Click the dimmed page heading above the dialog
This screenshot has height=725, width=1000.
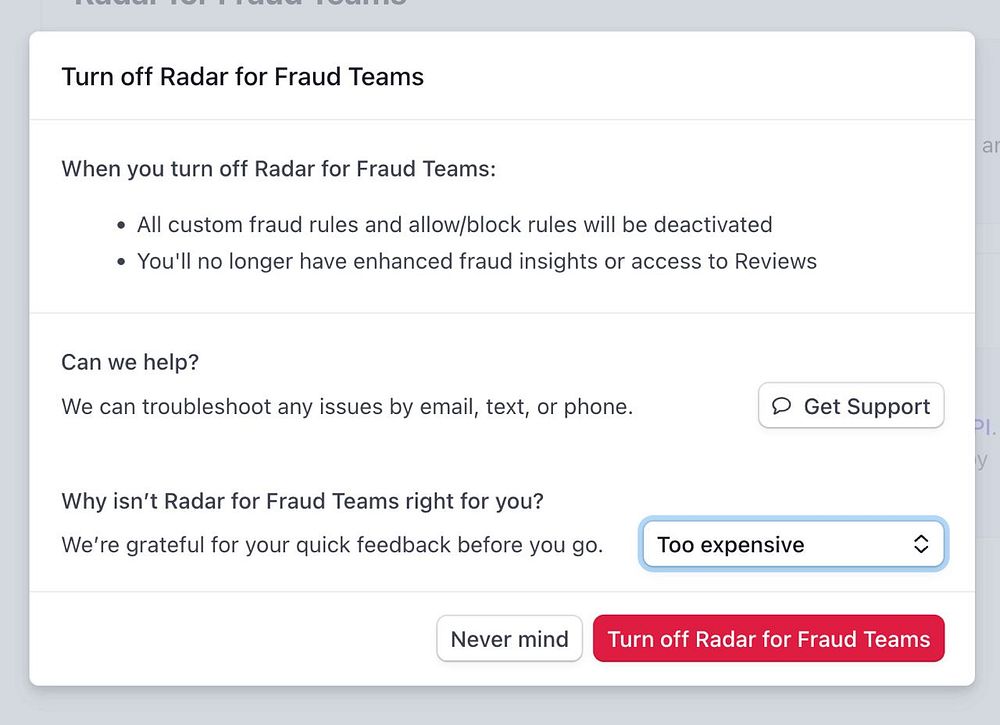[x=240, y=5]
